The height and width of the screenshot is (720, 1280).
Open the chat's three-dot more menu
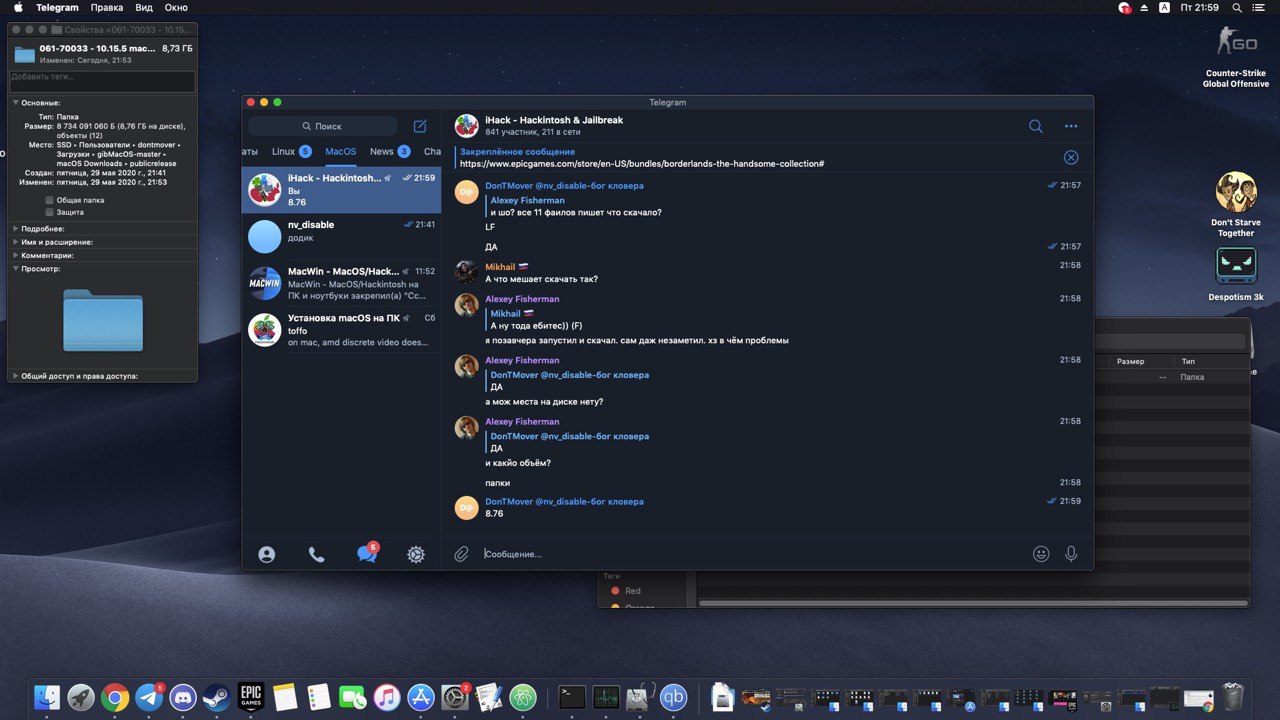1071,126
